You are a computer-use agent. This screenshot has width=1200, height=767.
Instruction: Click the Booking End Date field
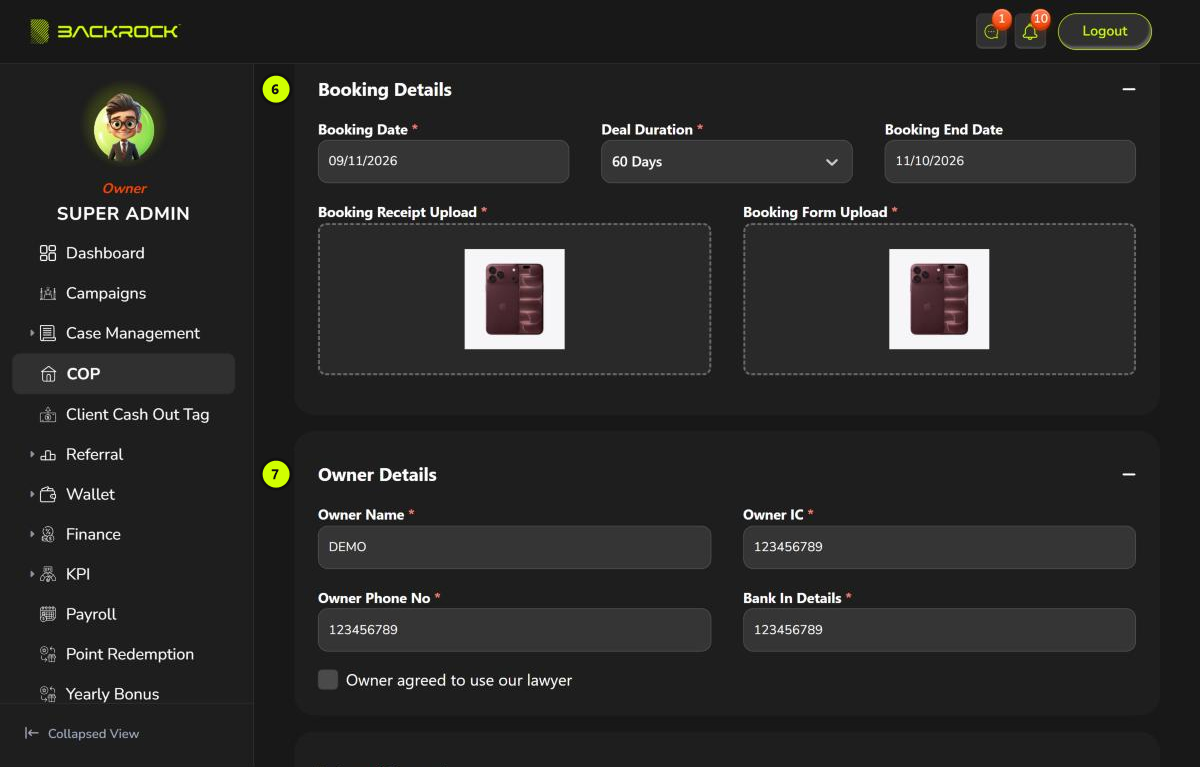click(x=1010, y=161)
